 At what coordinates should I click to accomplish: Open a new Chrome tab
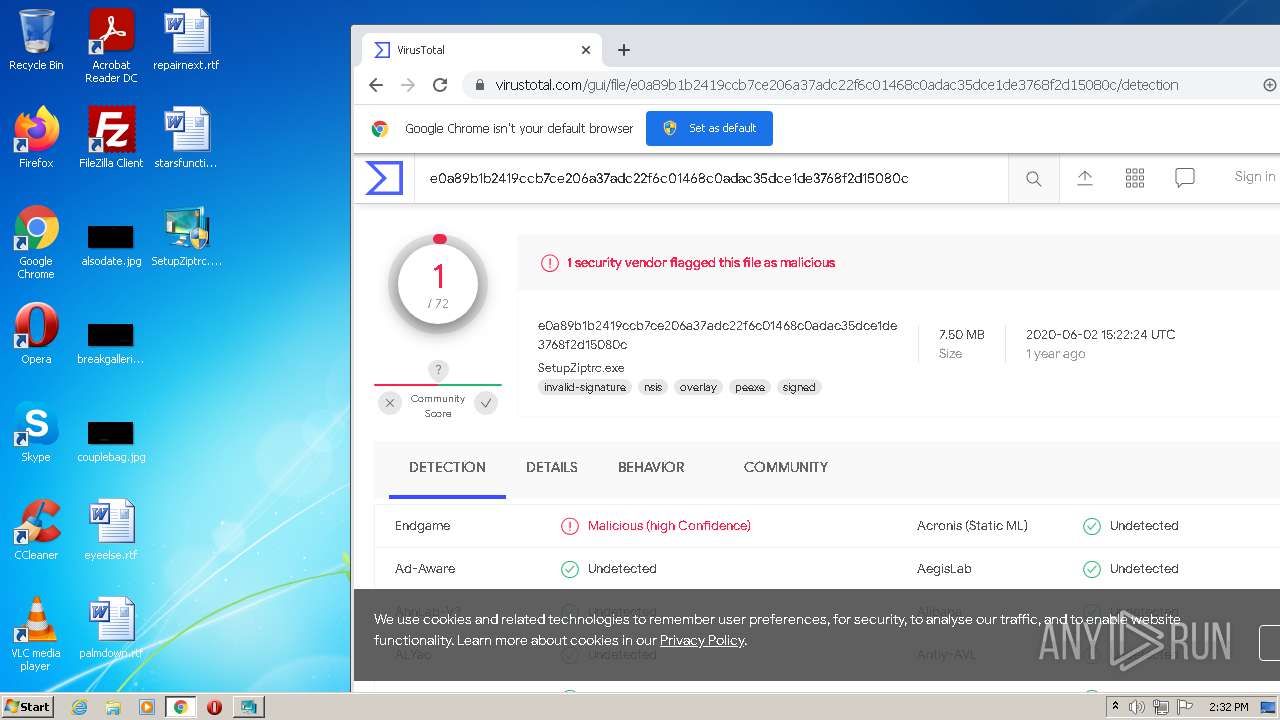624,50
